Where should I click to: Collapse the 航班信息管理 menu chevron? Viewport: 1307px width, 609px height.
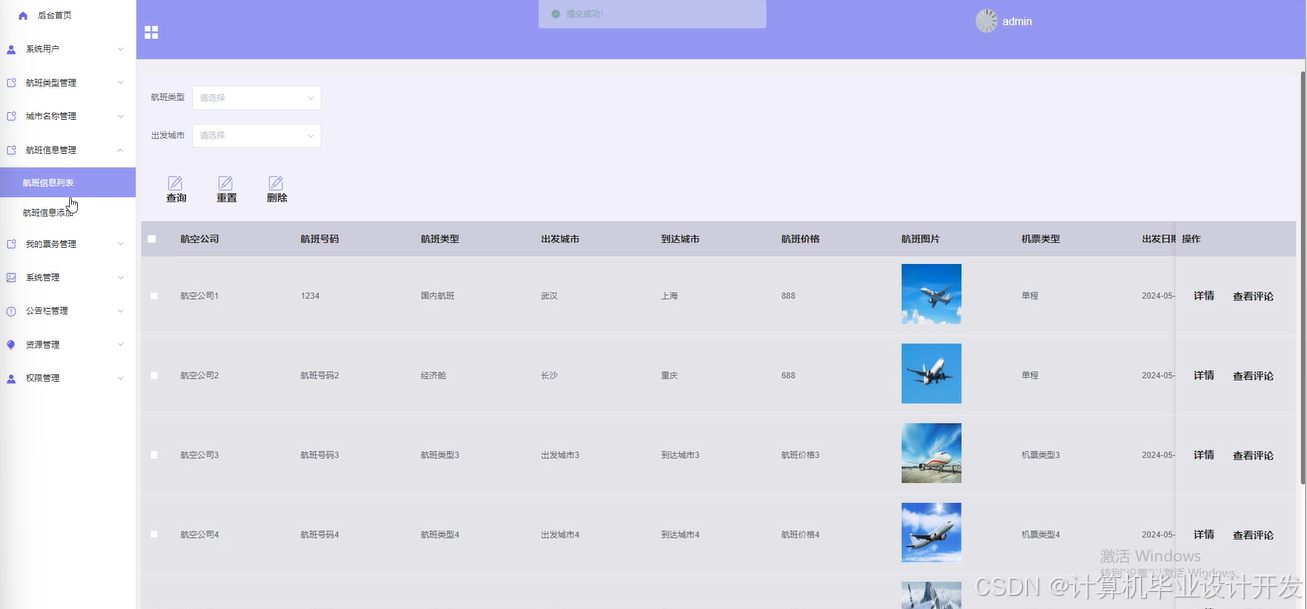pyautogui.click(x=120, y=150)
